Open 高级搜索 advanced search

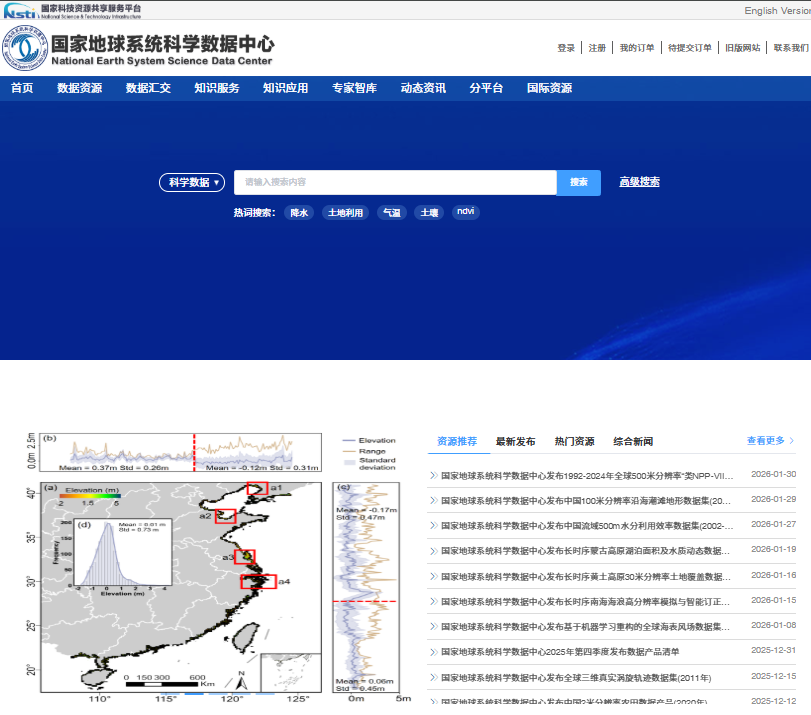(637, 182)
